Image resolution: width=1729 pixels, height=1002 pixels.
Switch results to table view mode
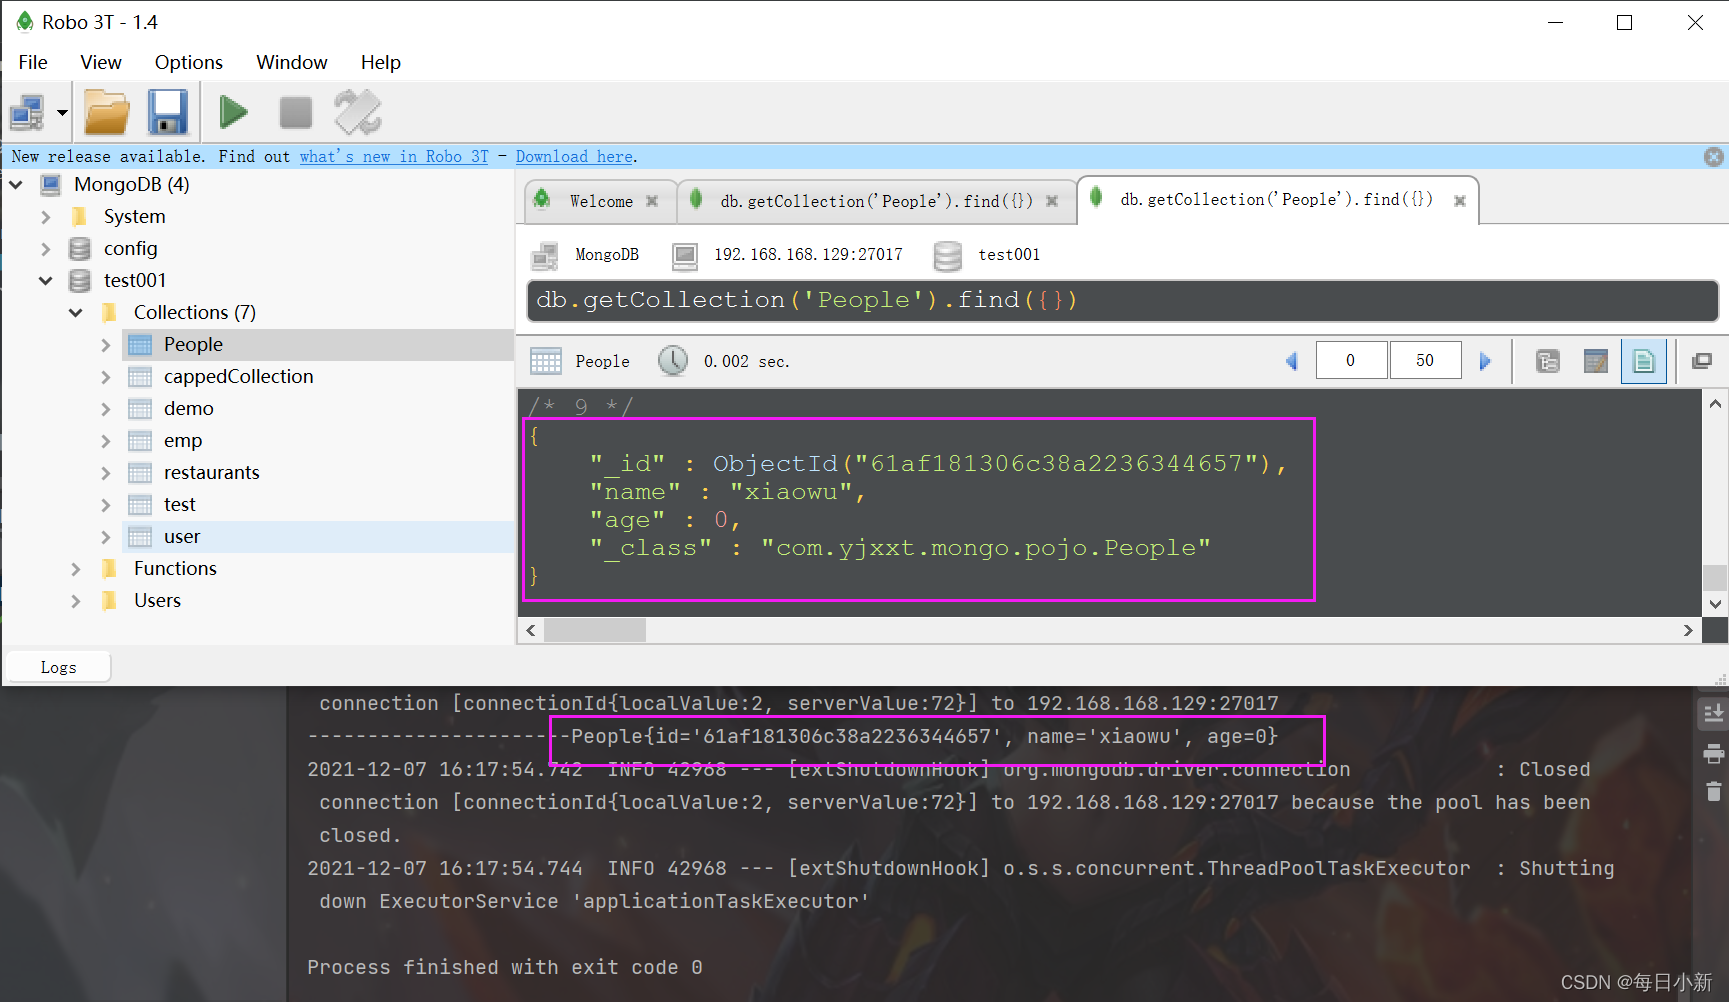point(1596,361)
